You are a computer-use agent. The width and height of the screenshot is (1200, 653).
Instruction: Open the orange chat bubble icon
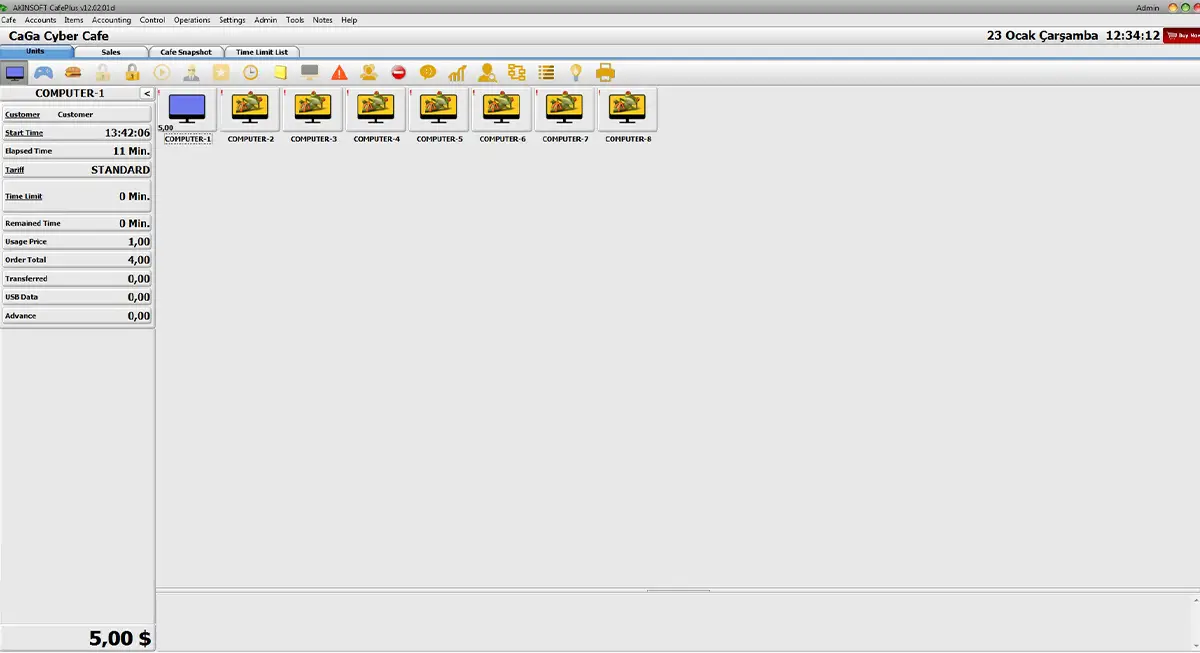pos(428,72)
